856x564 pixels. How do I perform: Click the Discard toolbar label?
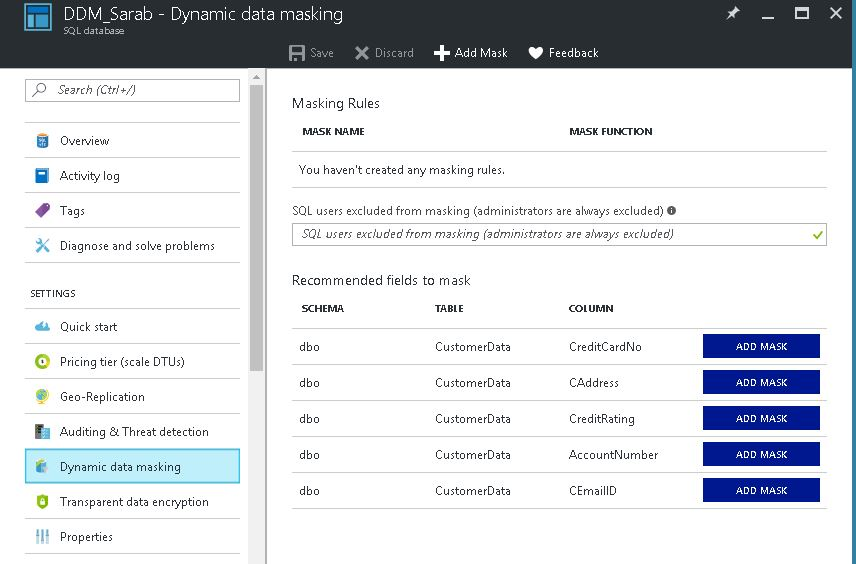coord(394,53)
